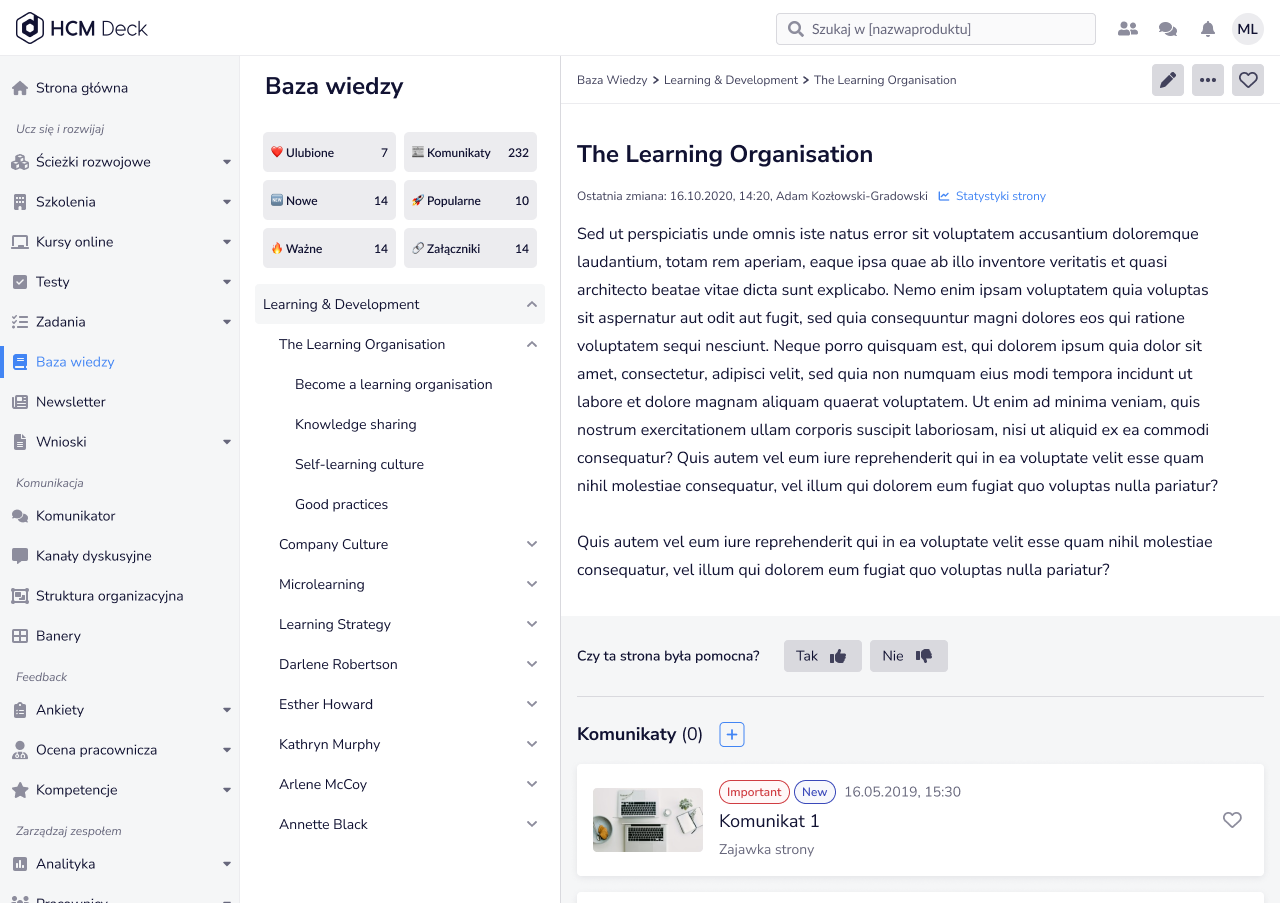Screen dimensions: 1280x903
Task: Expand the Szkolenia sidebar dropdown
Action: click(x=227, y=202)
